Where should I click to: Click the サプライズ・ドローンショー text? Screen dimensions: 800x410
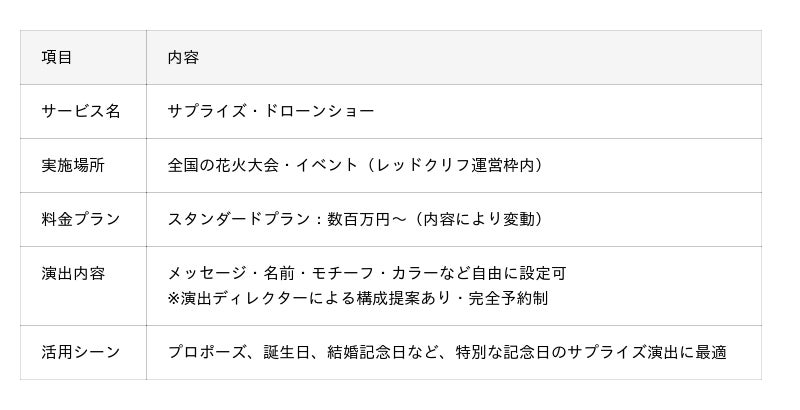click(x=271, y=111)
